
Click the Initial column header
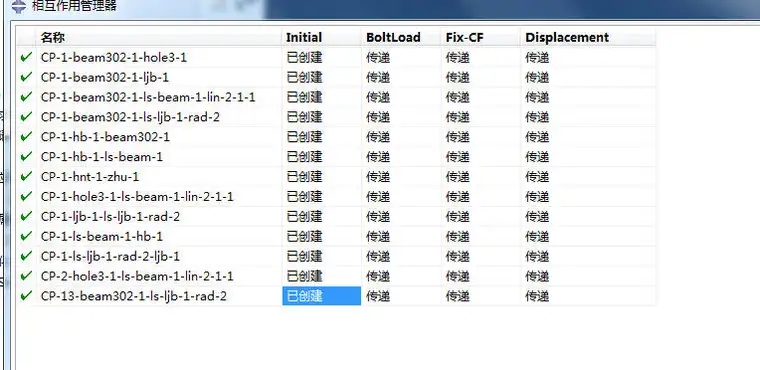322,37
